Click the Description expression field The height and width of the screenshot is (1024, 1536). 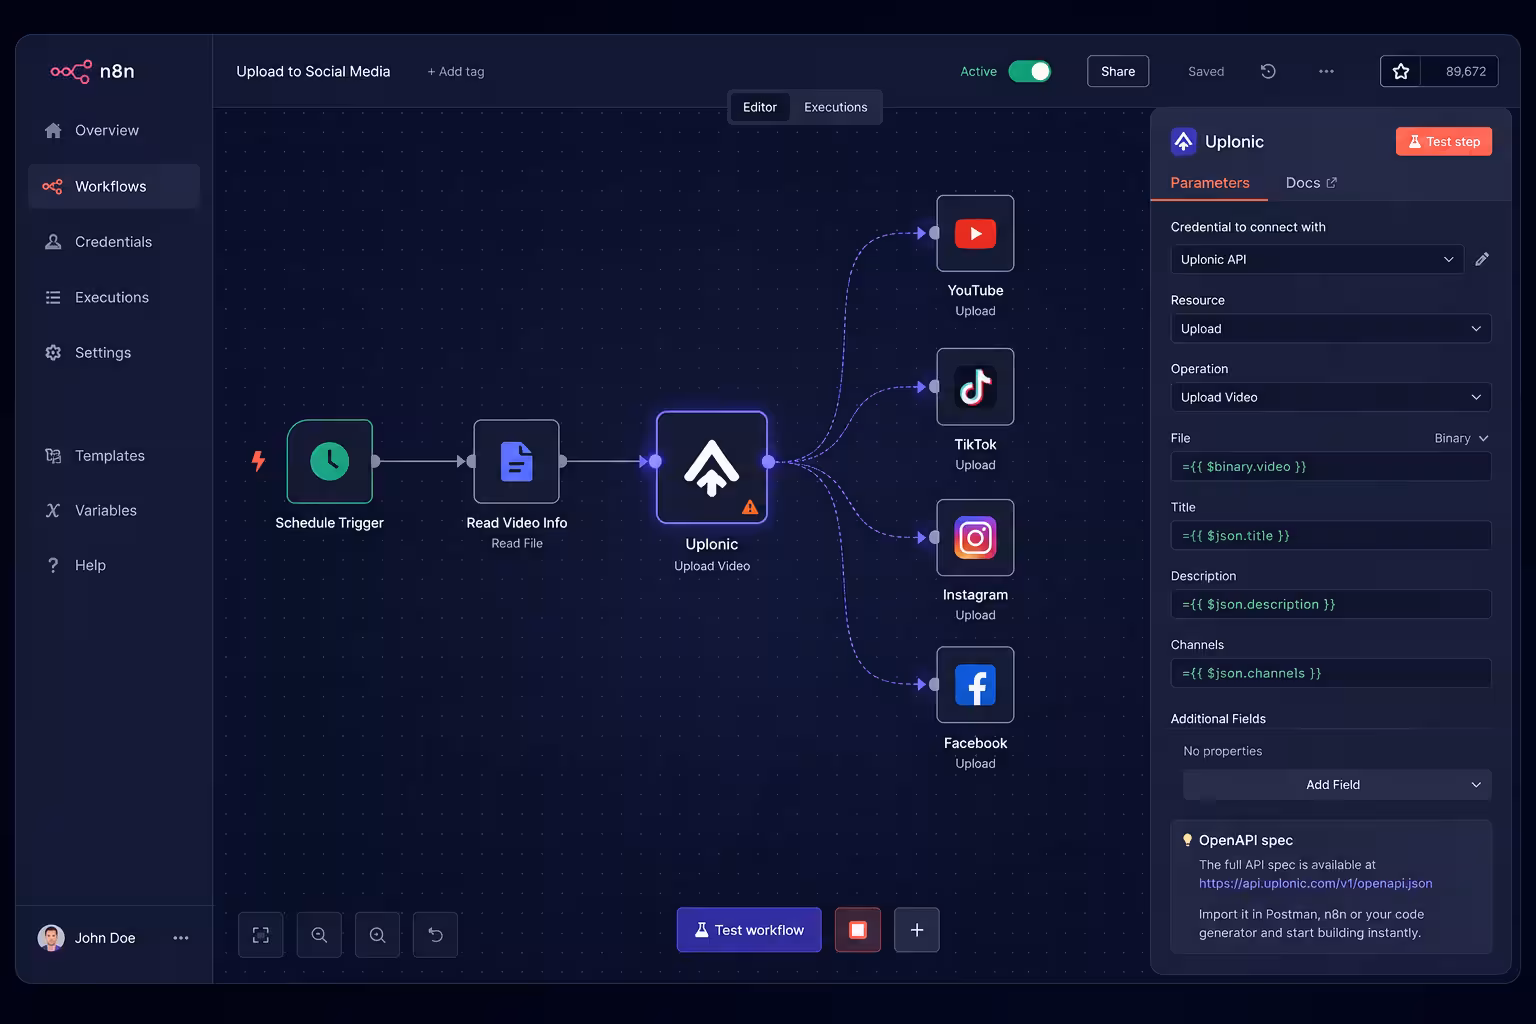coord(1331,604)
